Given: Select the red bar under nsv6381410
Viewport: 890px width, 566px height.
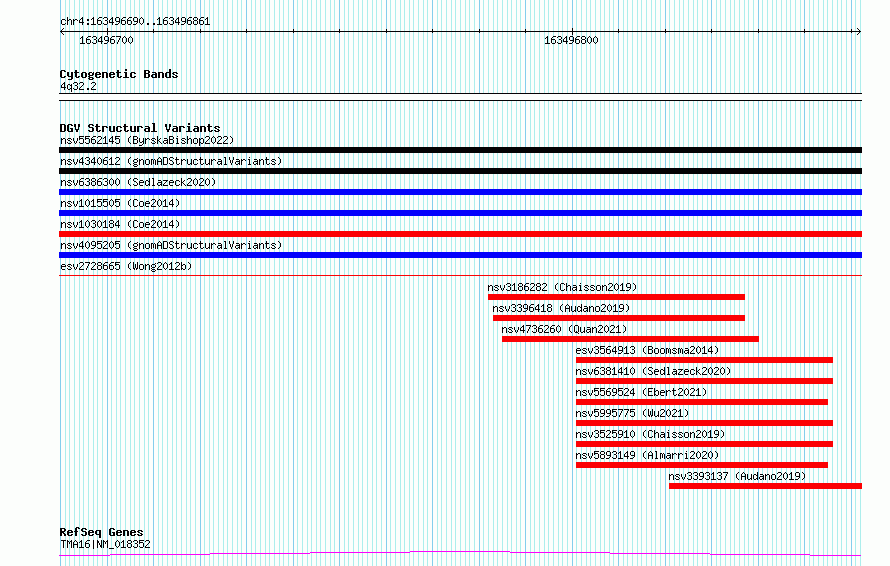Looking at the screenshot, I should (704, 381).
